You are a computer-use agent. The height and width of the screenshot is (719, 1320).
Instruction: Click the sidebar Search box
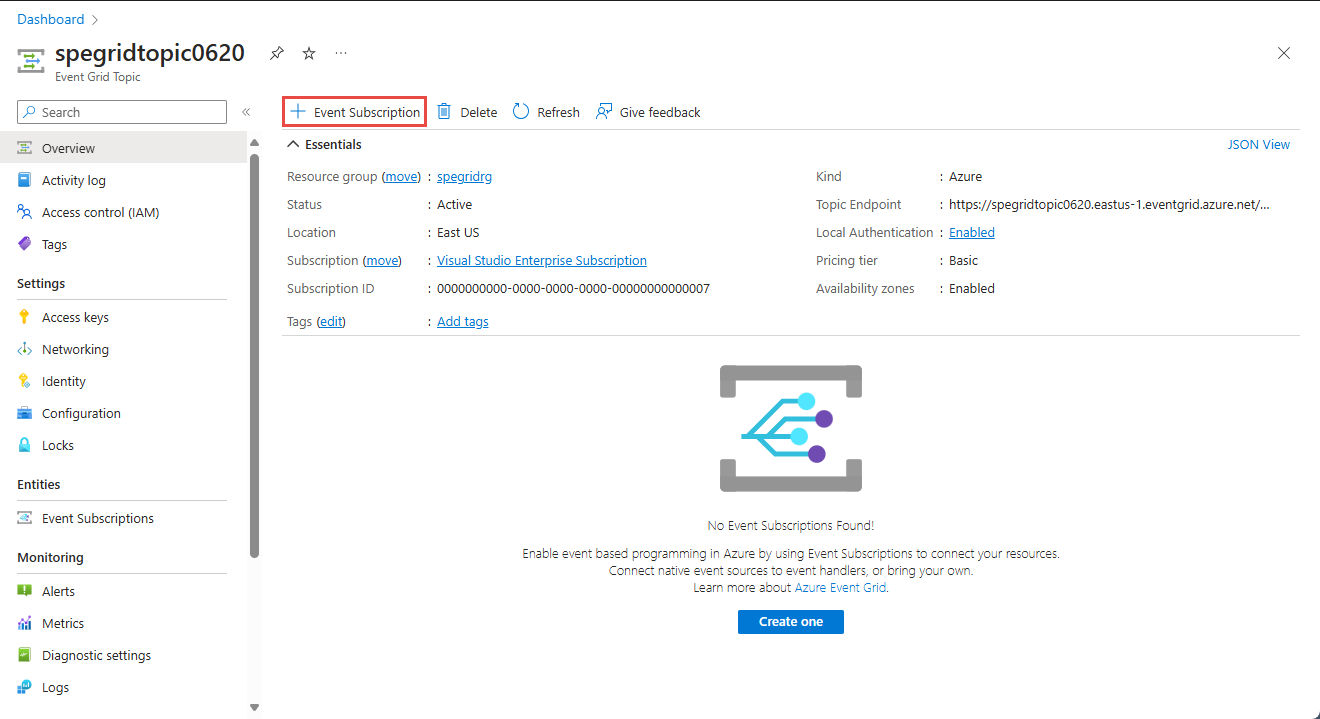coord(122,112)
